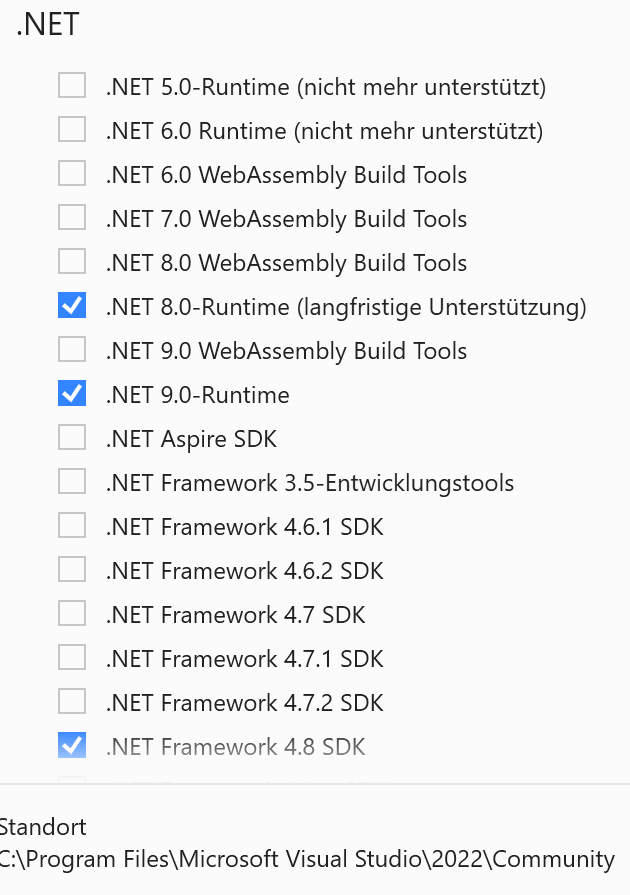Select the .NET Framework 4.7 SDK
The width and height of the screenshot is (630, 895).
pos(71,613)
